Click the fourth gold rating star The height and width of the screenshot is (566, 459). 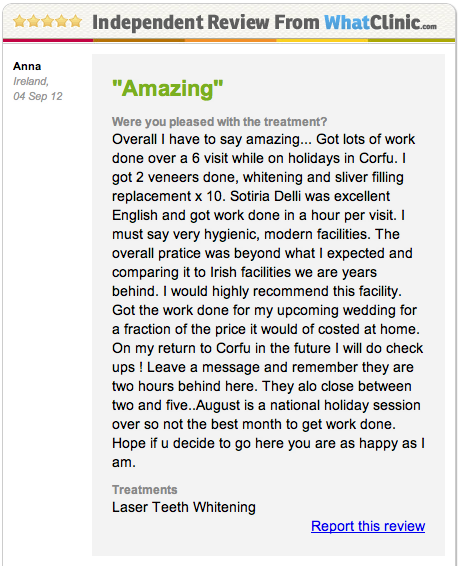click(x=62, y=21)
